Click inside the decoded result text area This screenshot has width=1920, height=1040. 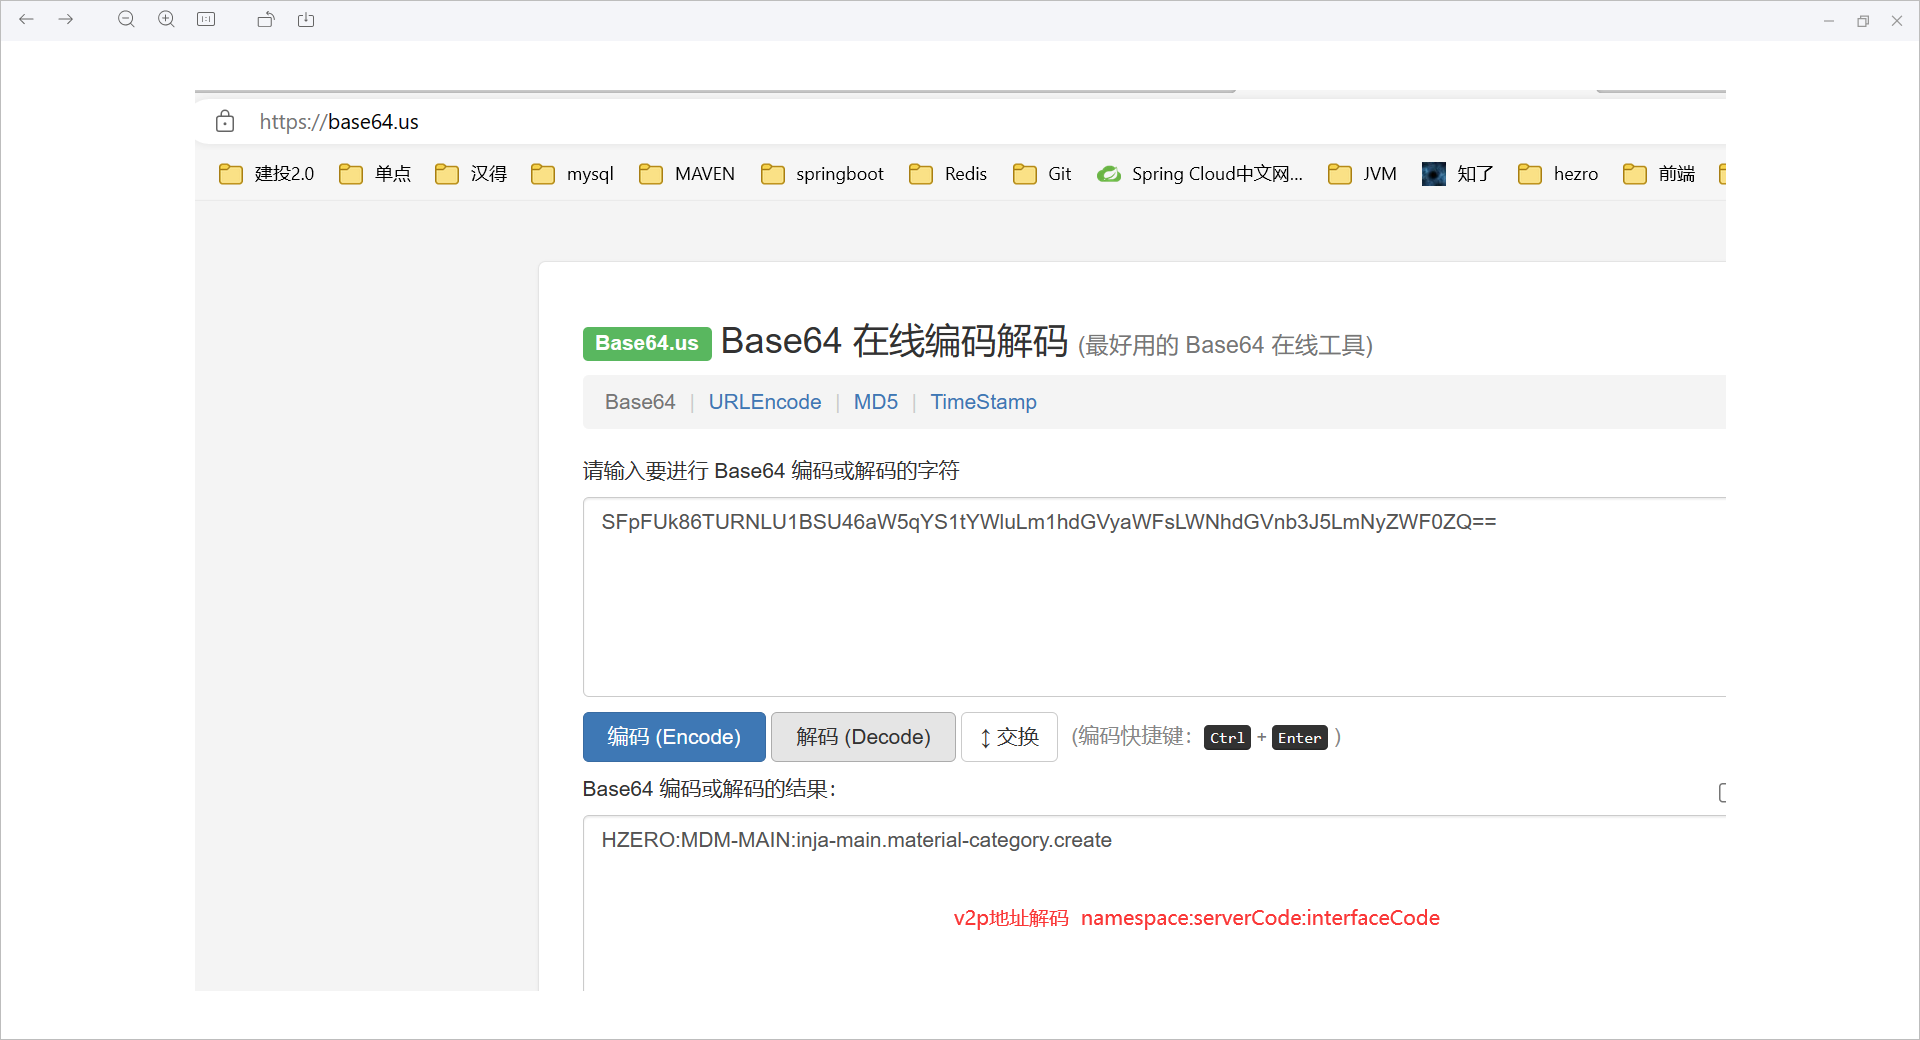point(1154,903)
